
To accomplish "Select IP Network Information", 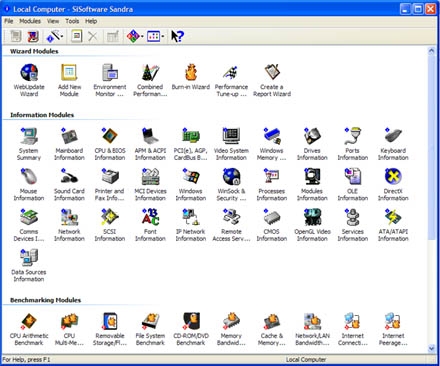I will pos(191,225).
